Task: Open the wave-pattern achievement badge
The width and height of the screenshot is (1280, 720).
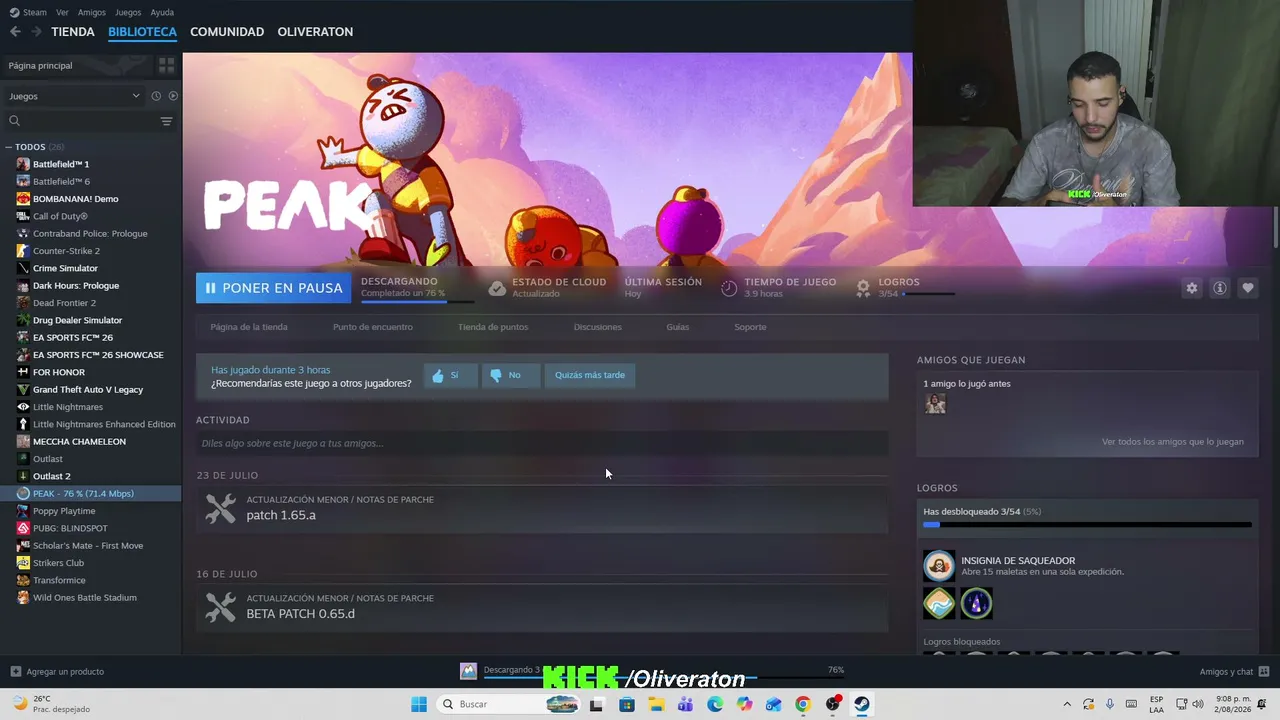Action: [939, 603]
